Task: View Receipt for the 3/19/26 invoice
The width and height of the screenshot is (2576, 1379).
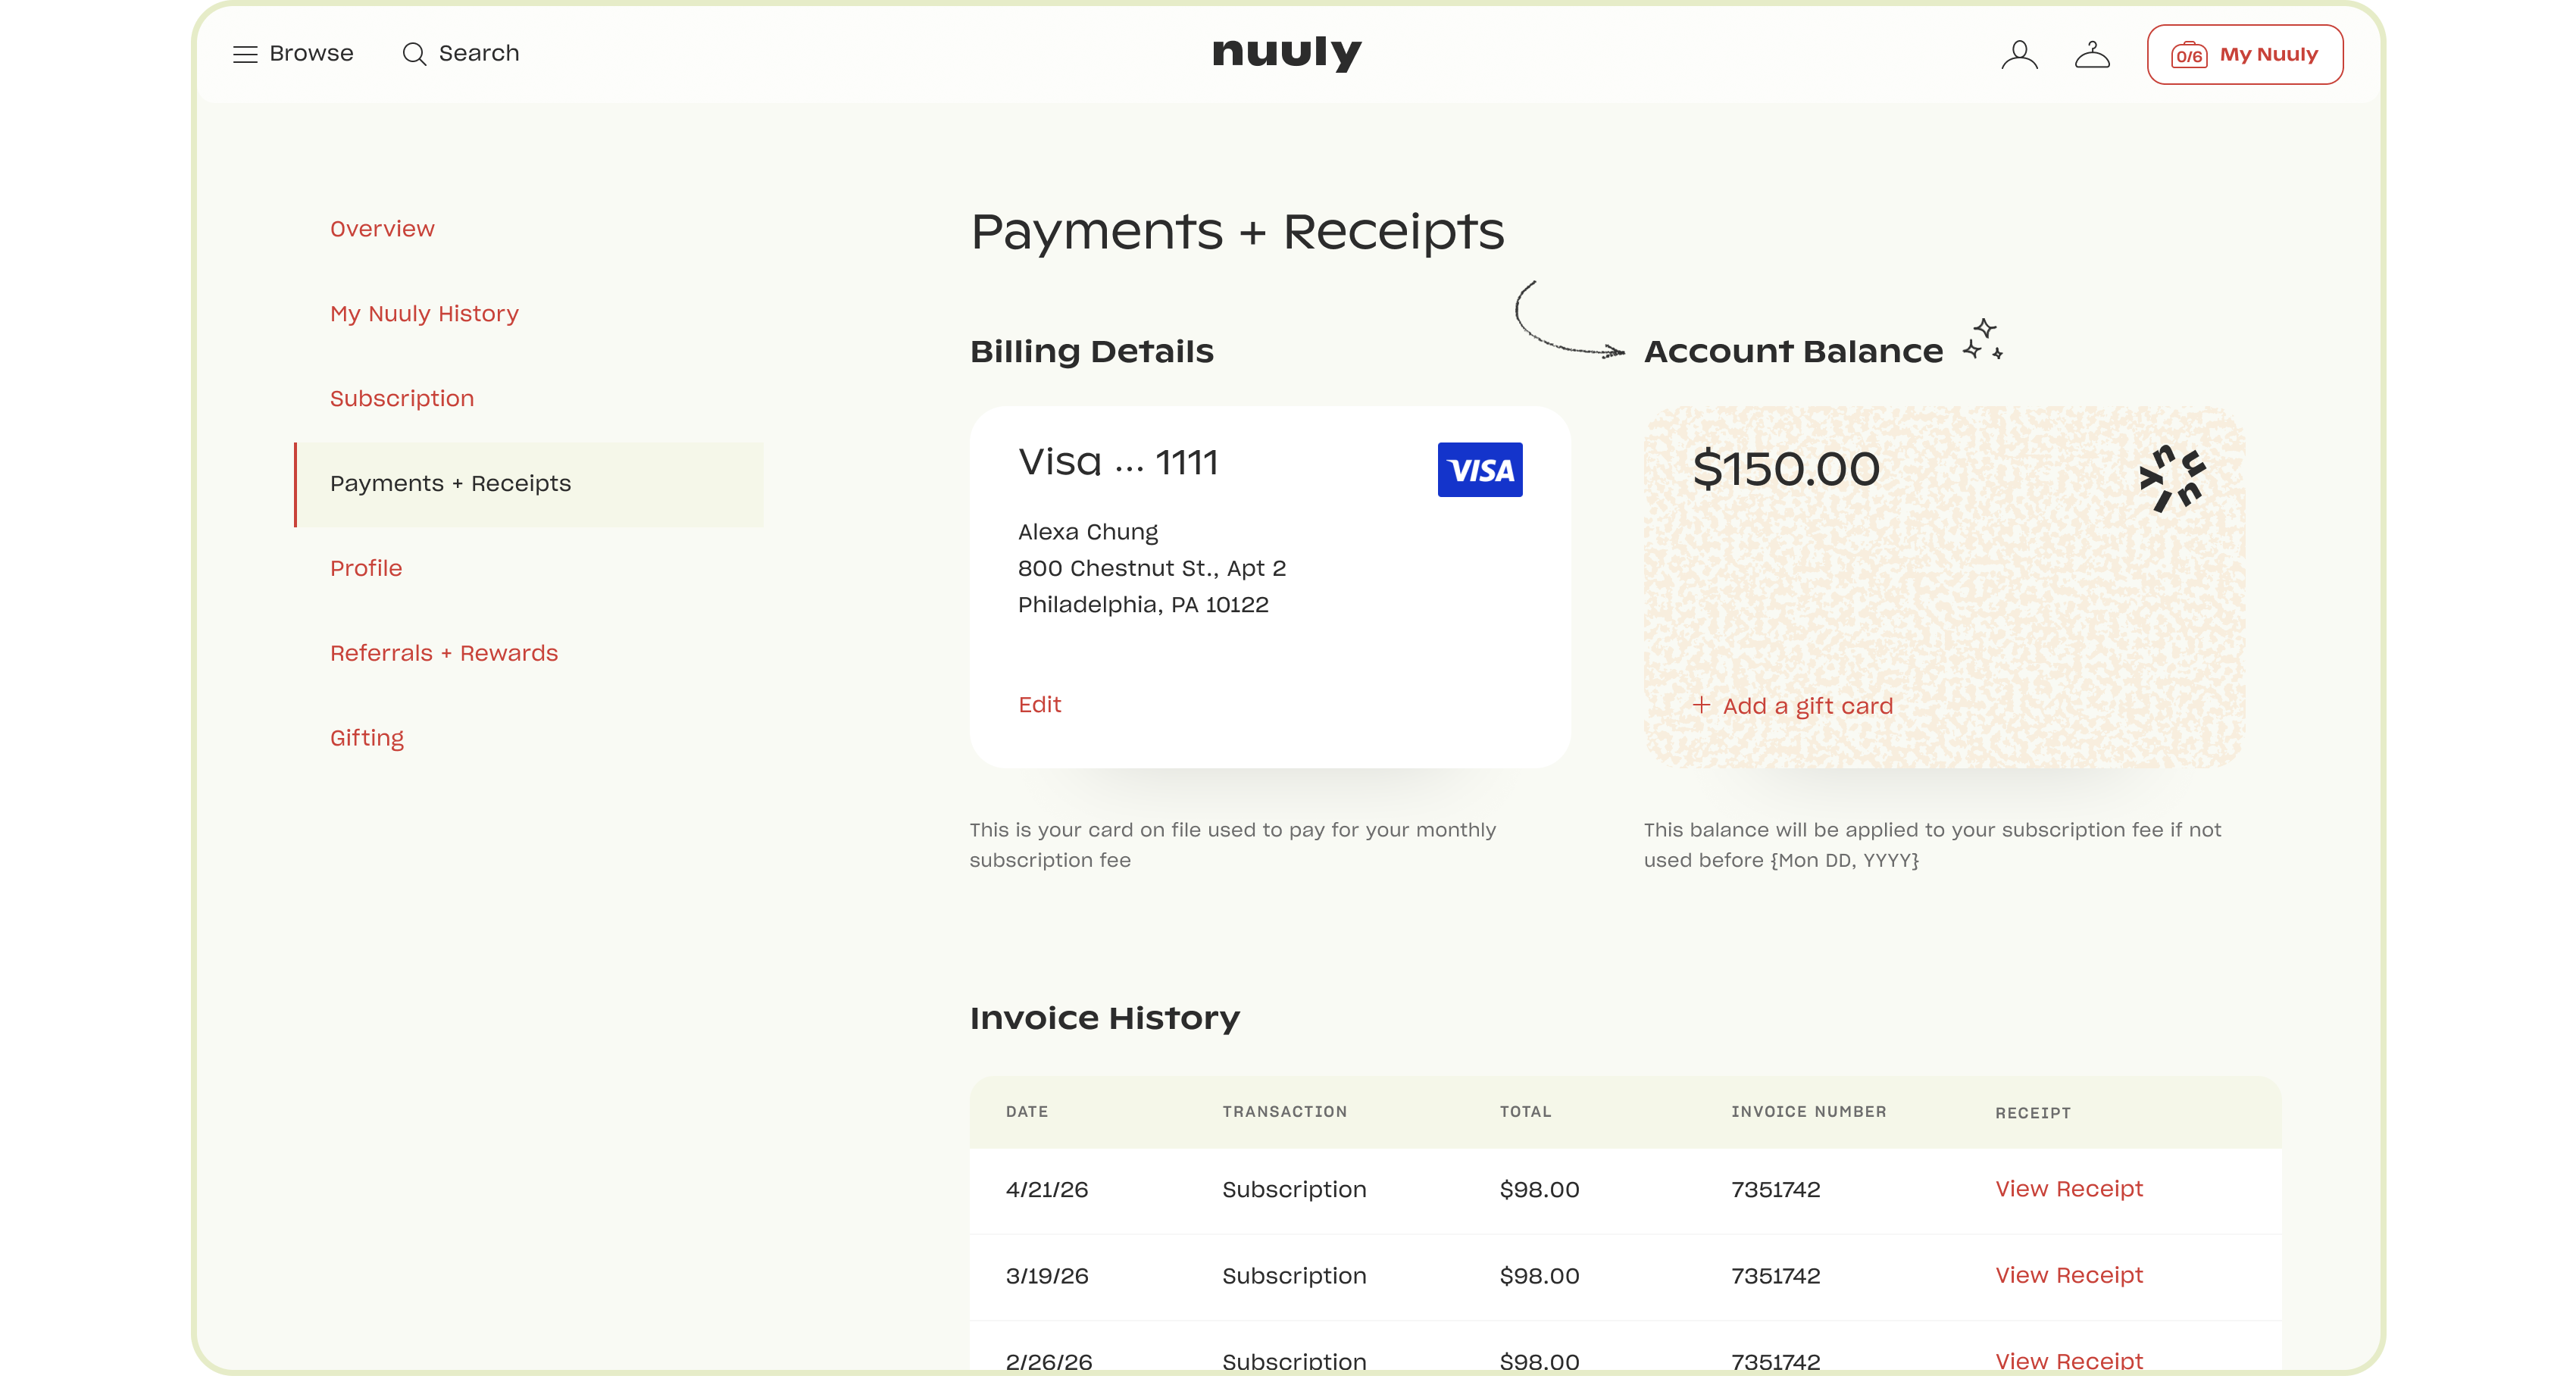Action: tap(2068, 1275)
